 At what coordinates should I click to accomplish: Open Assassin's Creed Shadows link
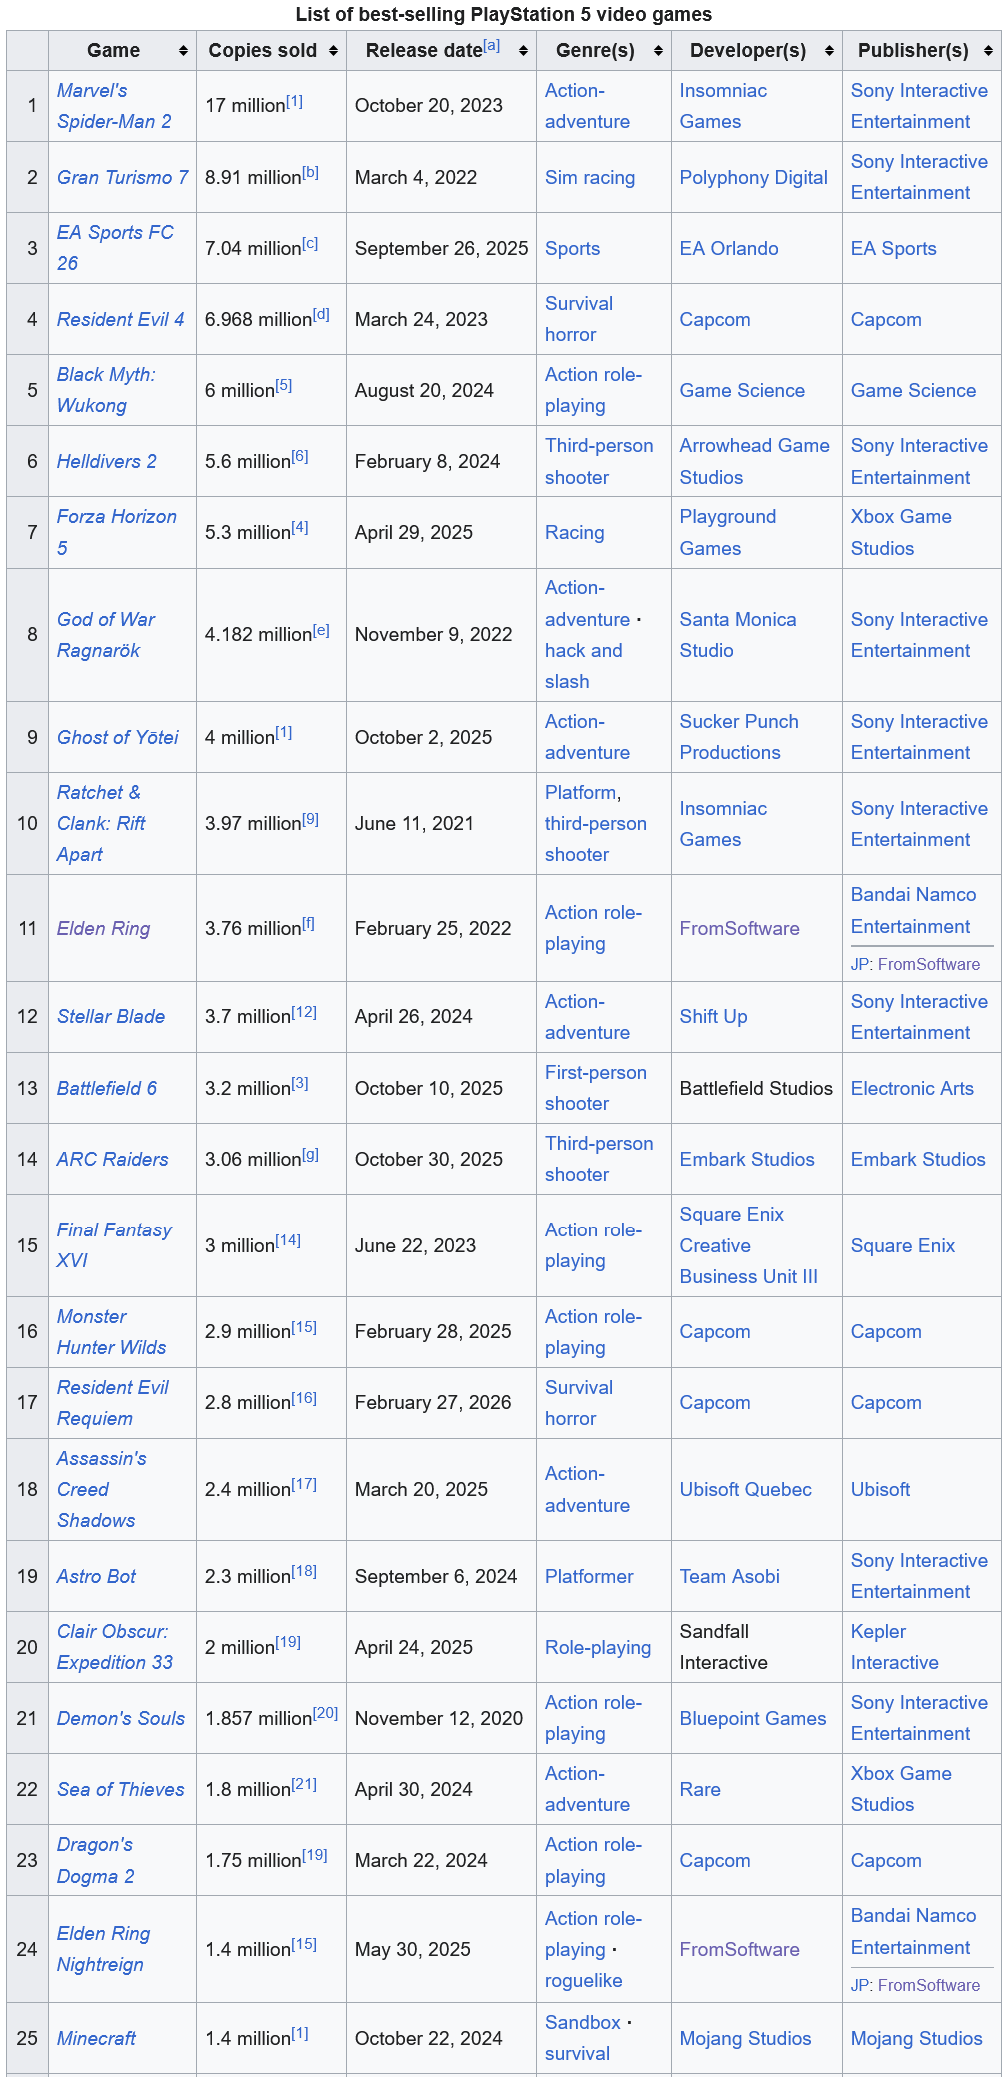click(101, 1489)
